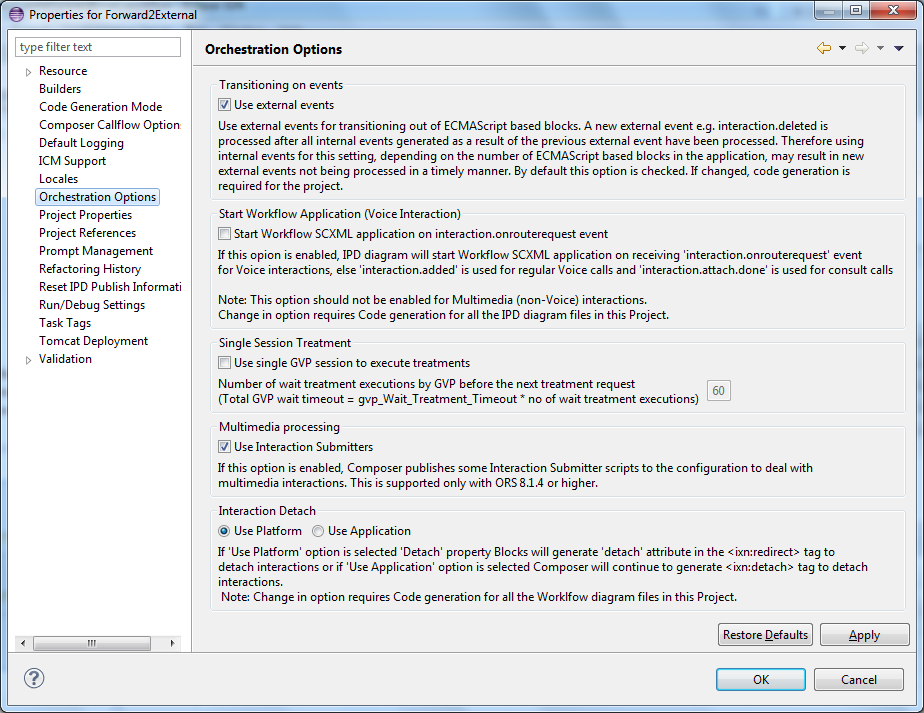Click the type filter text field
The image size is (924, 713).
pyautogui.click(x=98, y=47)
